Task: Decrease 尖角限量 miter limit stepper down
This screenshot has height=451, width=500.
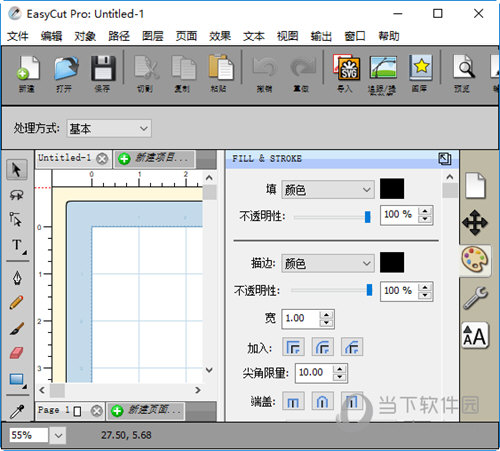Action: [339, 377]
